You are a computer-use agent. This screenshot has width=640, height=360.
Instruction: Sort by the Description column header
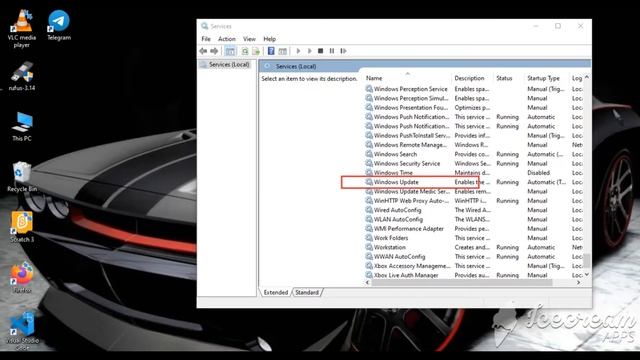click(x=473, y=78)
